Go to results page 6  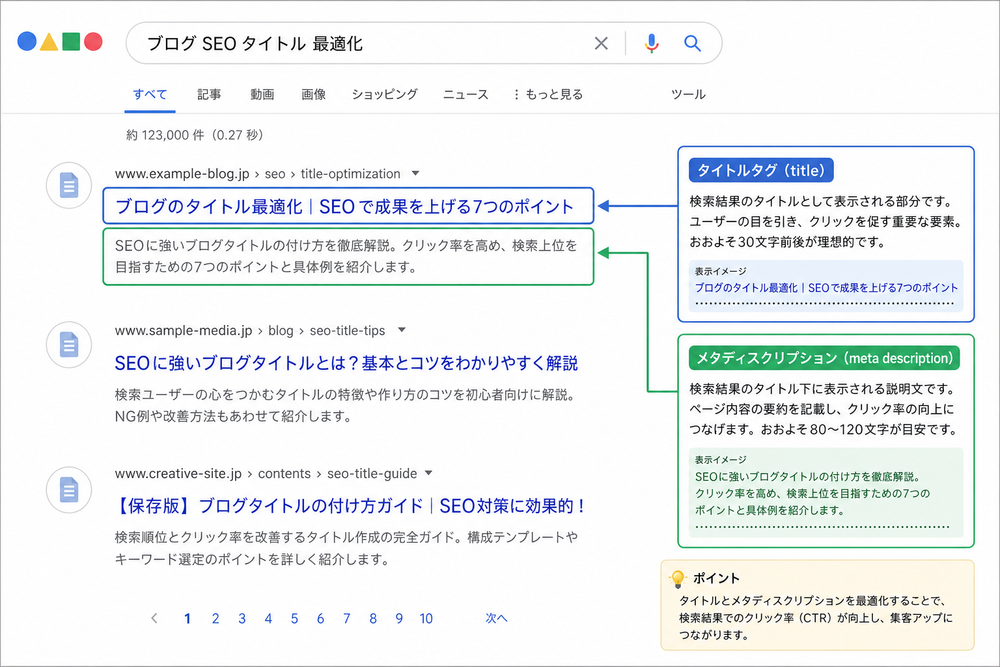(320, 618)
